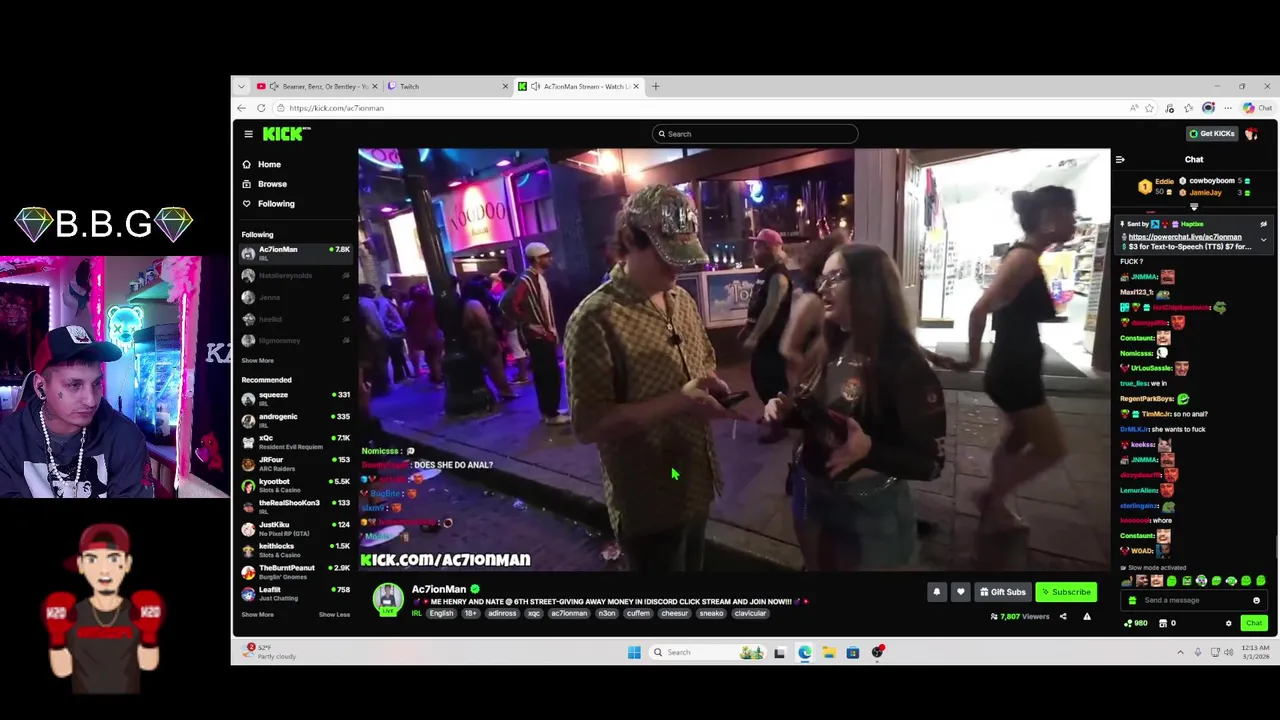Open Edge settings and more menu

click(x=1229, y=108)
